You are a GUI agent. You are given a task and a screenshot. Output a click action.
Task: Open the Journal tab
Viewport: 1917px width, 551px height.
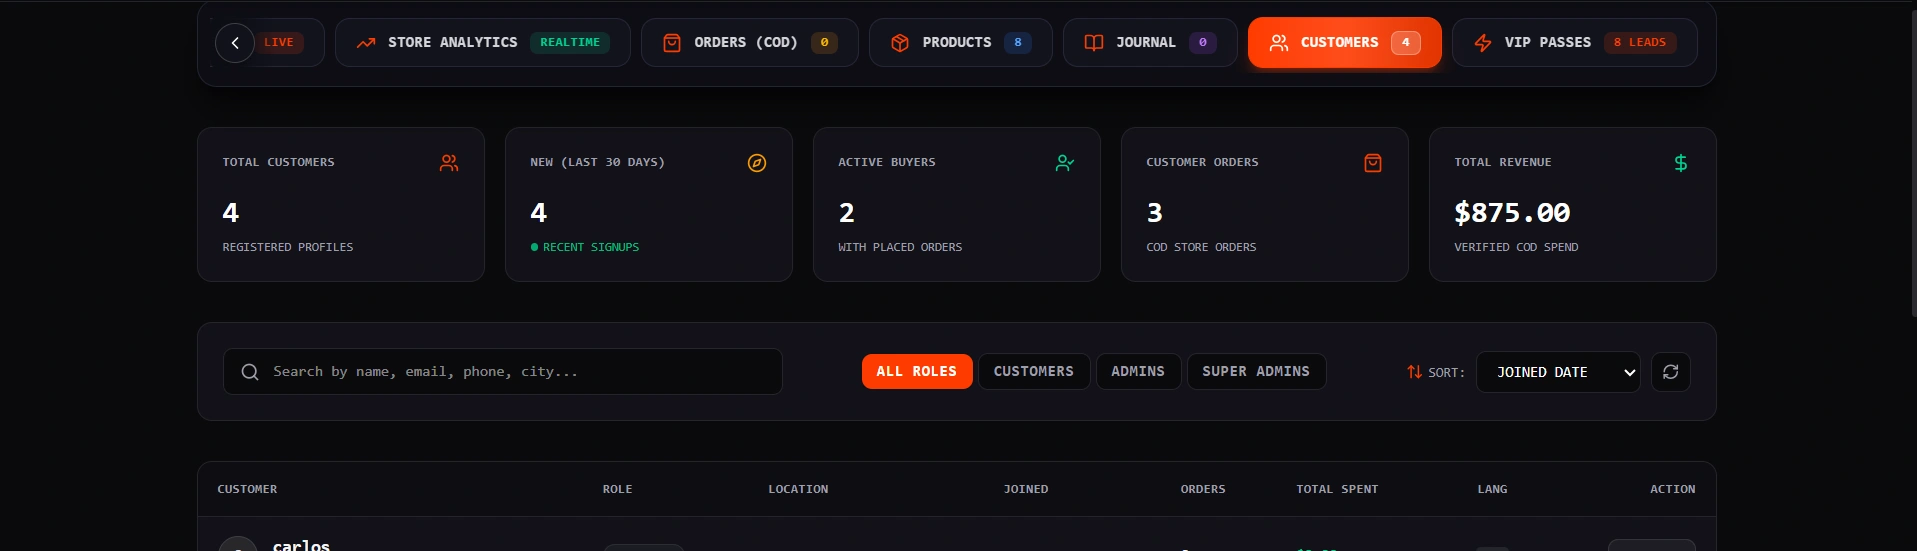(x=1150, y=43)
